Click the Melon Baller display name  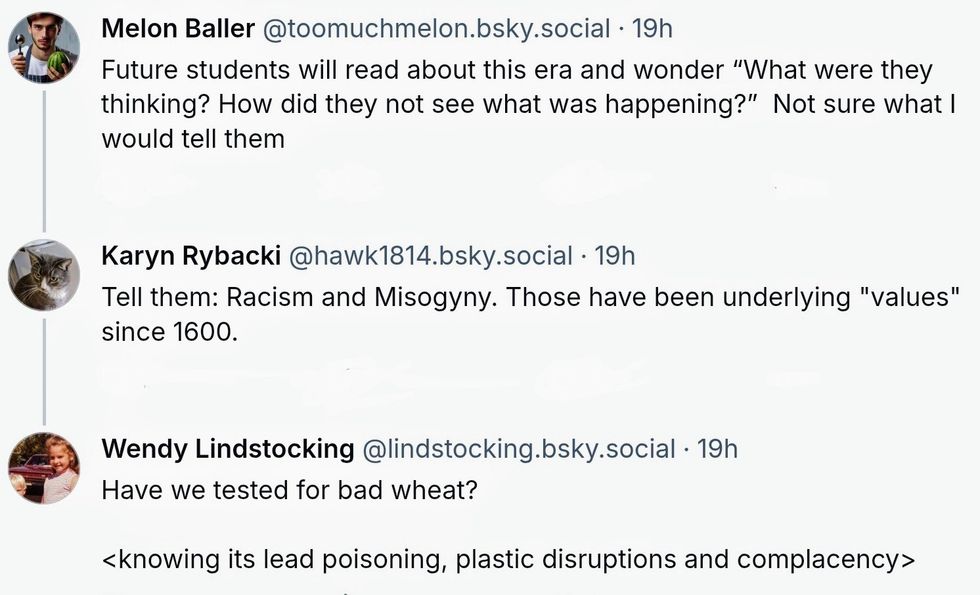tap(178, 29)
